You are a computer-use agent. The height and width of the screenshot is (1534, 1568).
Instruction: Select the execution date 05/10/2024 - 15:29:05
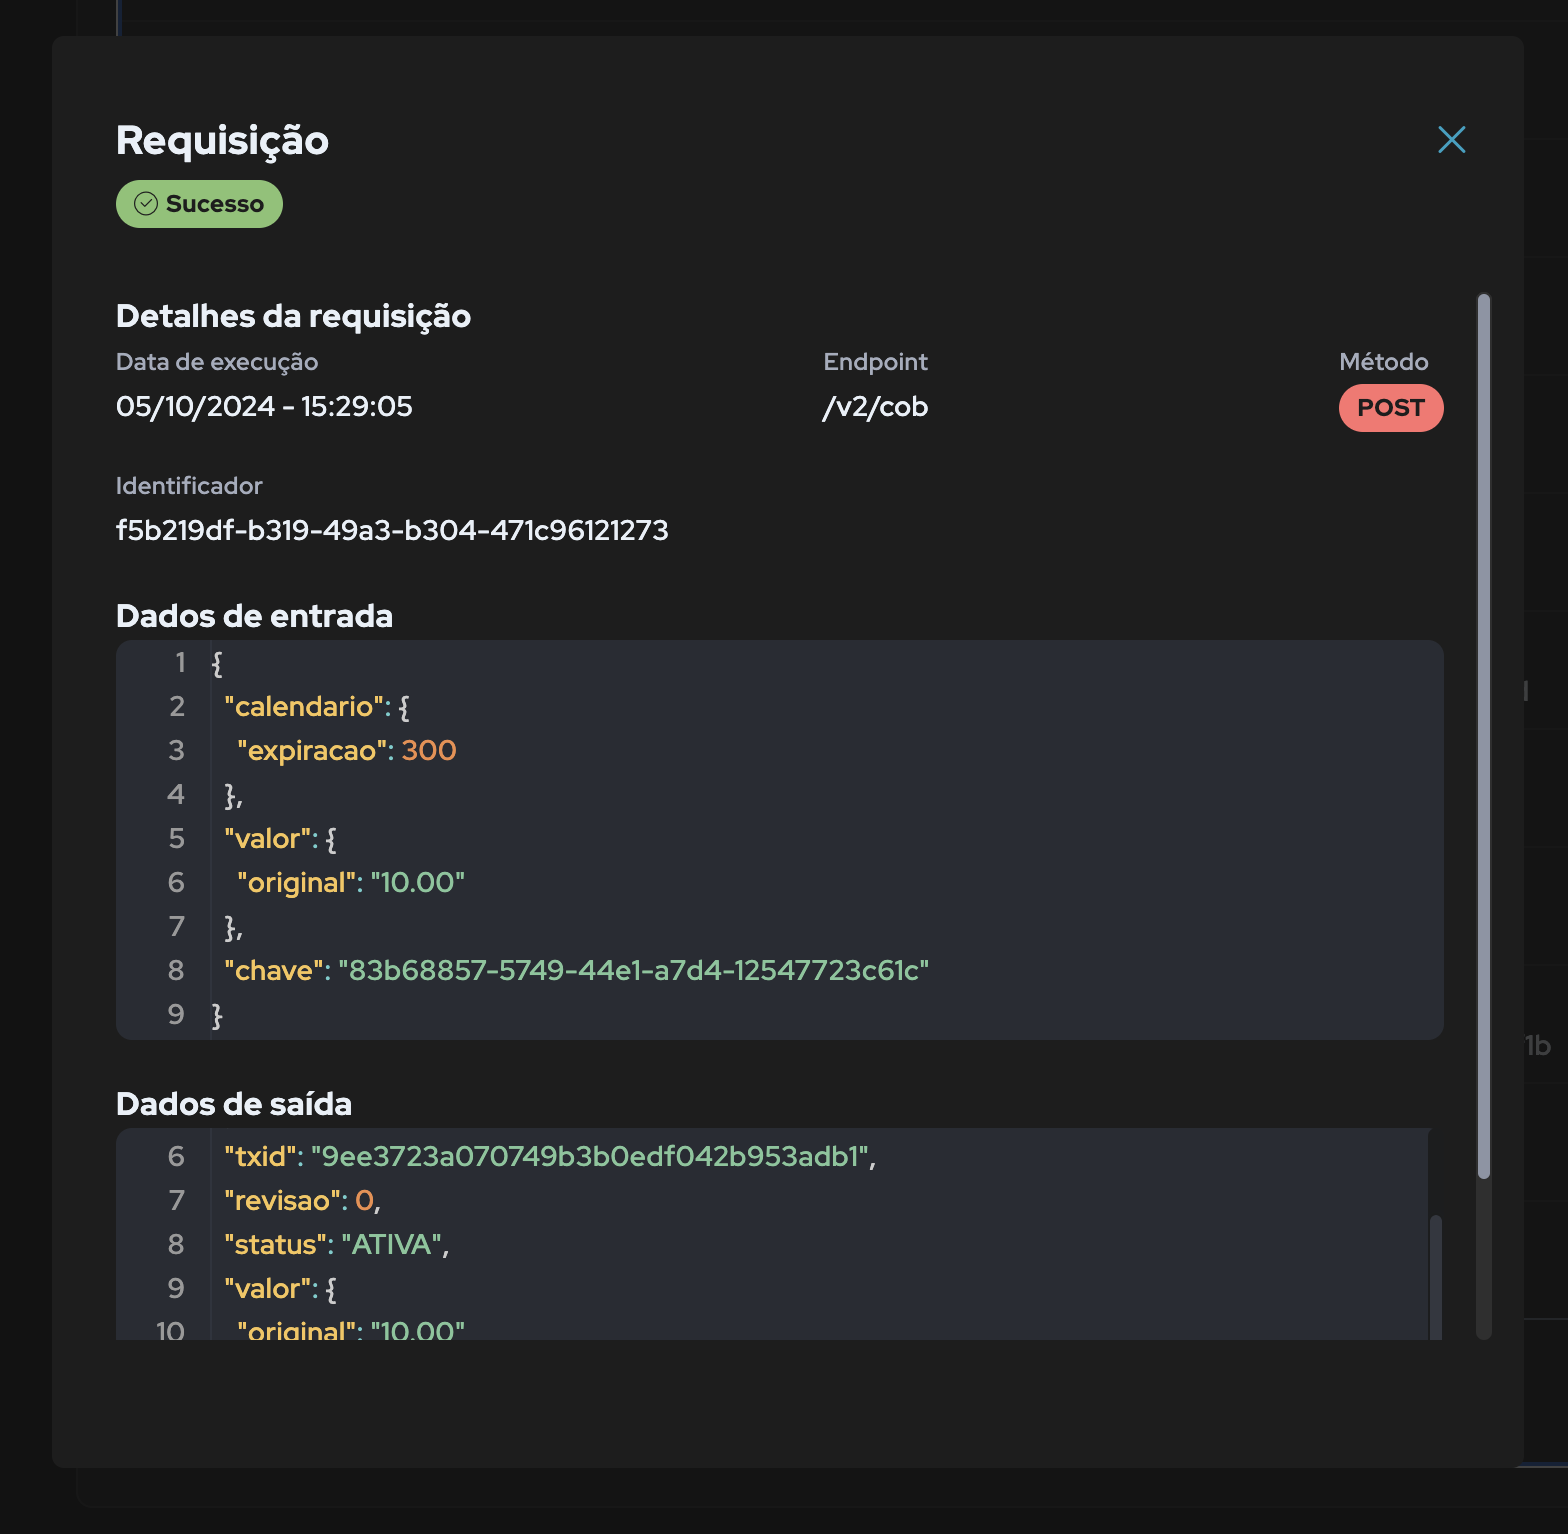[x=264, y=406]
